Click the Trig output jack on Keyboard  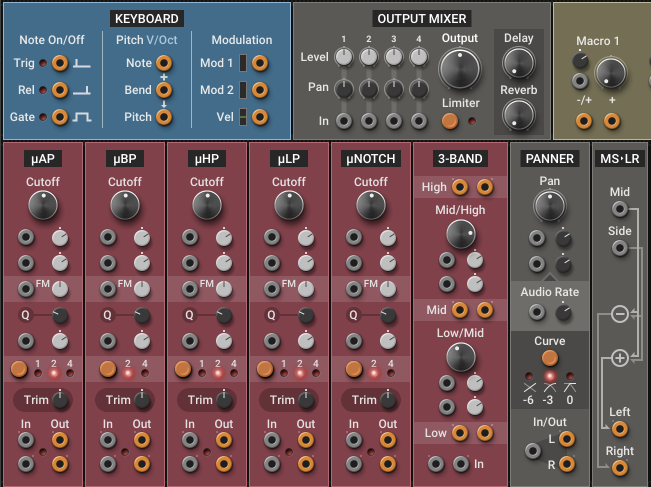[x=60, y=64]
